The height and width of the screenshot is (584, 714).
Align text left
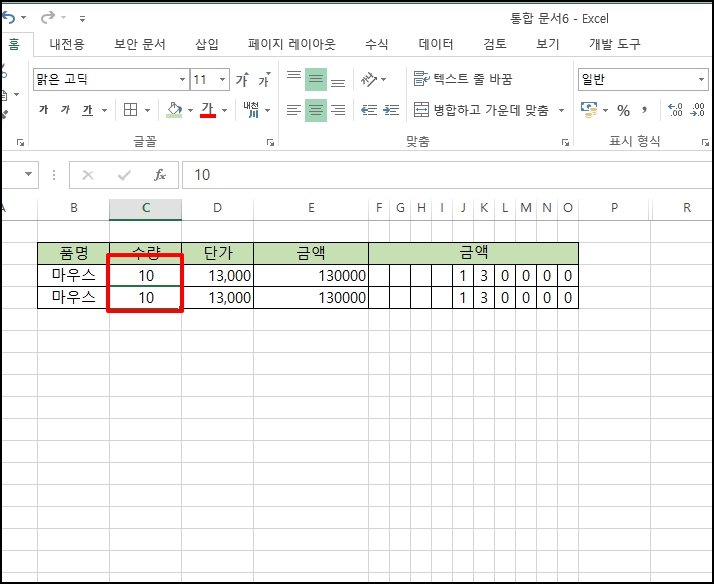[294, 110]
